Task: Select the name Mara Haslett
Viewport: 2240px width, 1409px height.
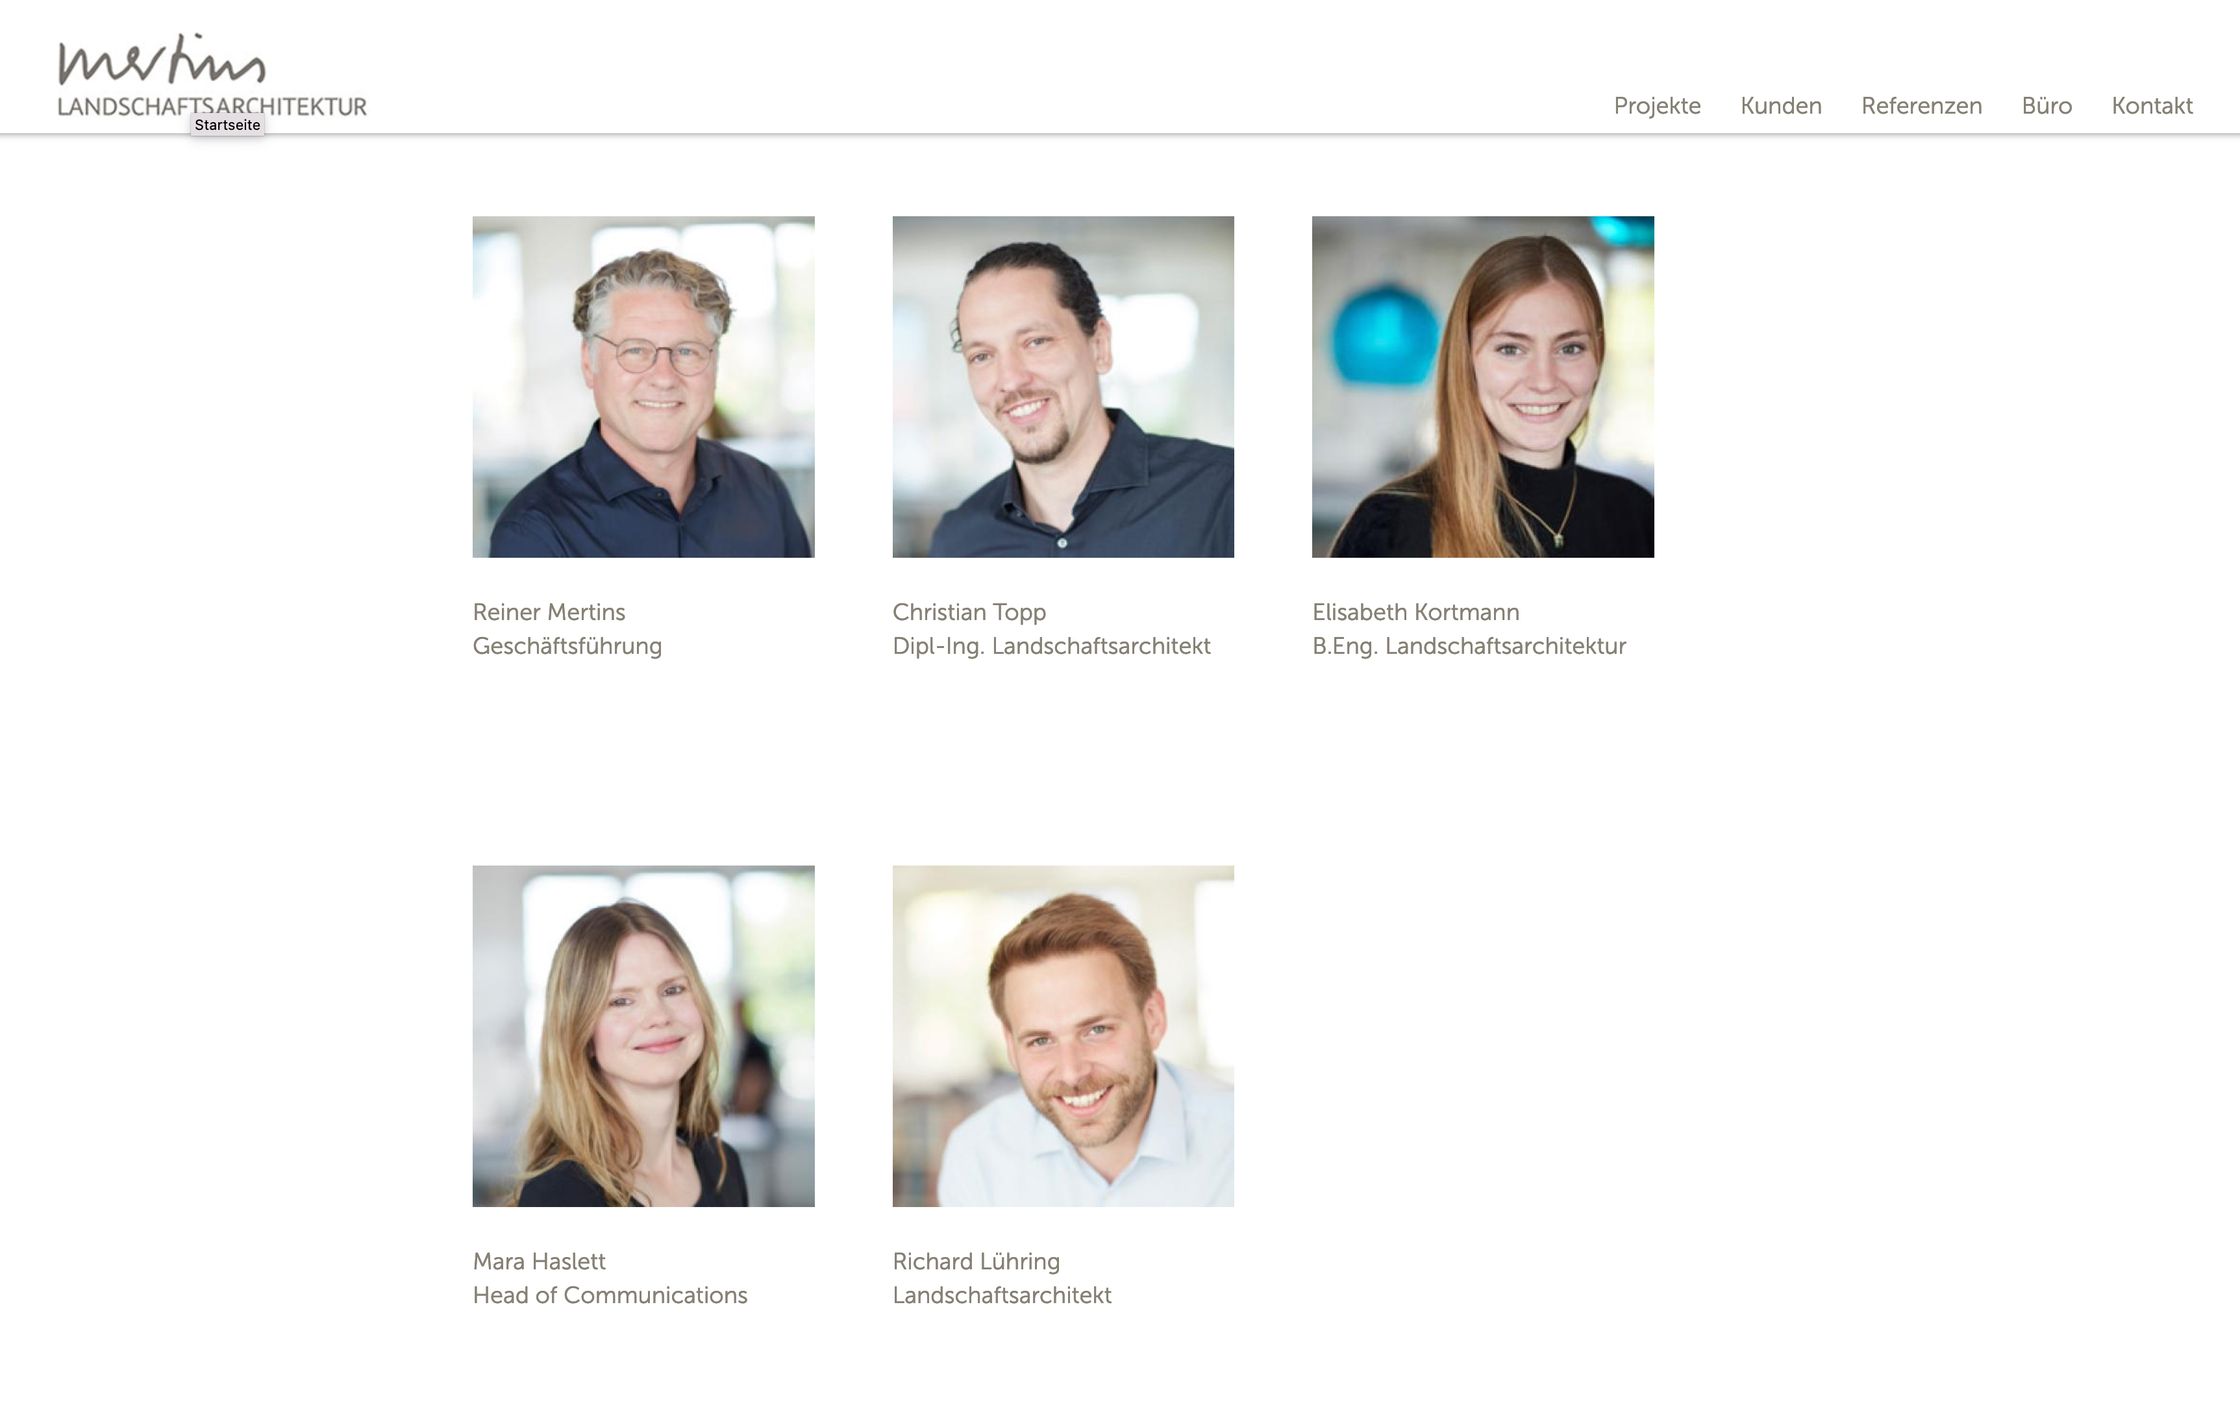Action: point(539,1261)
